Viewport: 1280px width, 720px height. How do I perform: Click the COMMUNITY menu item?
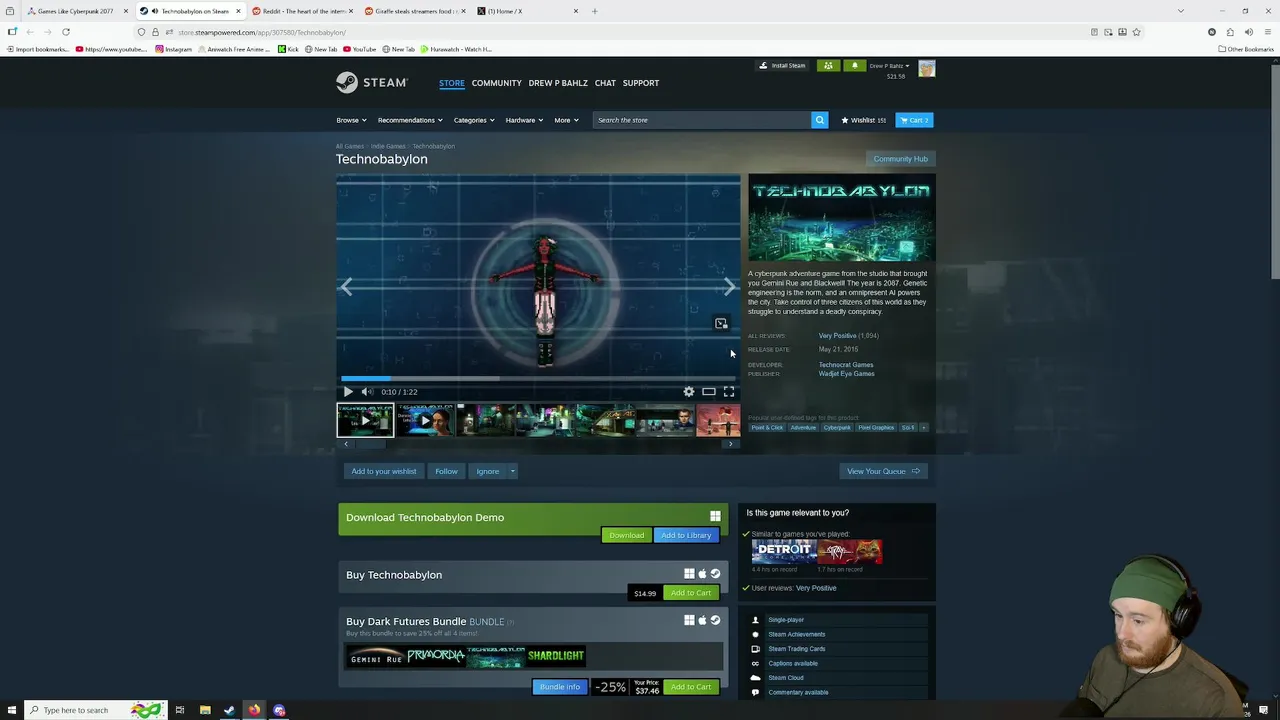coord(496,83)
